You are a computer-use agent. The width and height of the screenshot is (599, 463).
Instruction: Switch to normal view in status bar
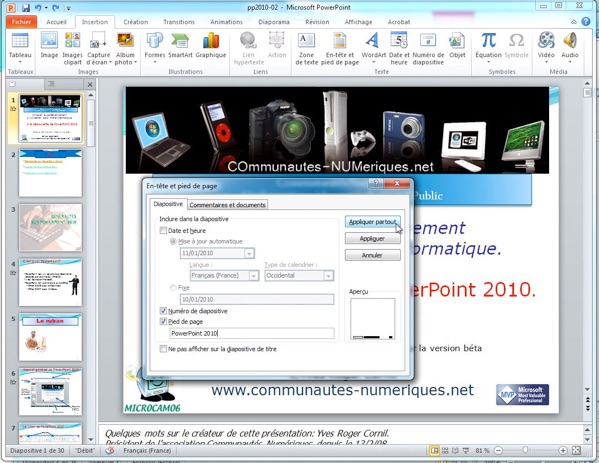pyautogui.click(x=434, y=451)
